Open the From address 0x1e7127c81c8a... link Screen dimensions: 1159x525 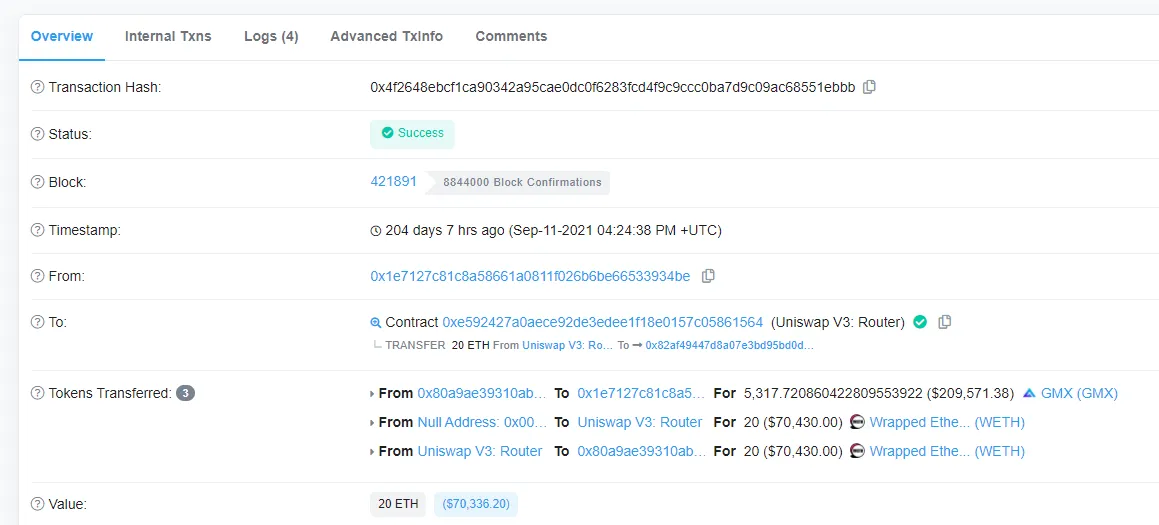tap(530, 277)
